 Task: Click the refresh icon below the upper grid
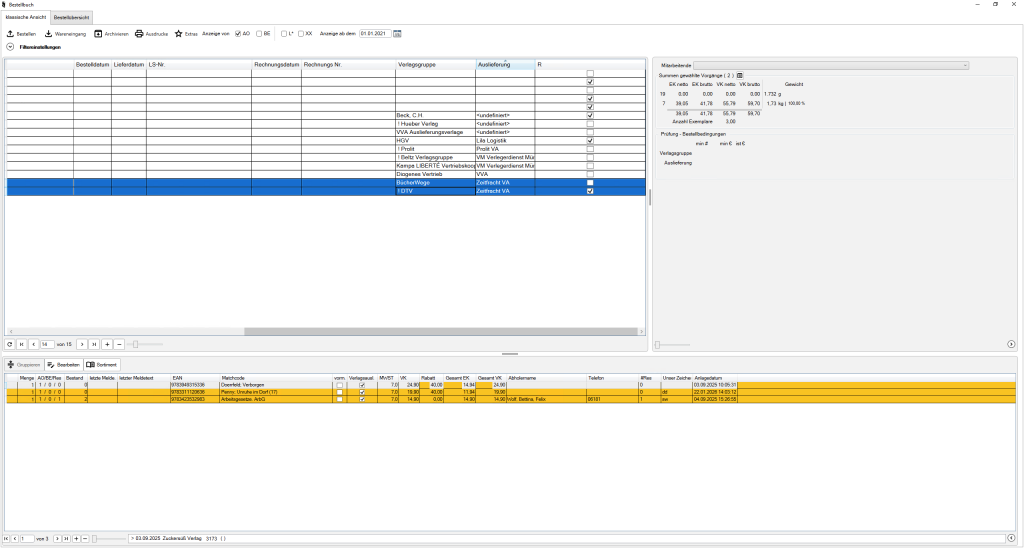(10, 344)
